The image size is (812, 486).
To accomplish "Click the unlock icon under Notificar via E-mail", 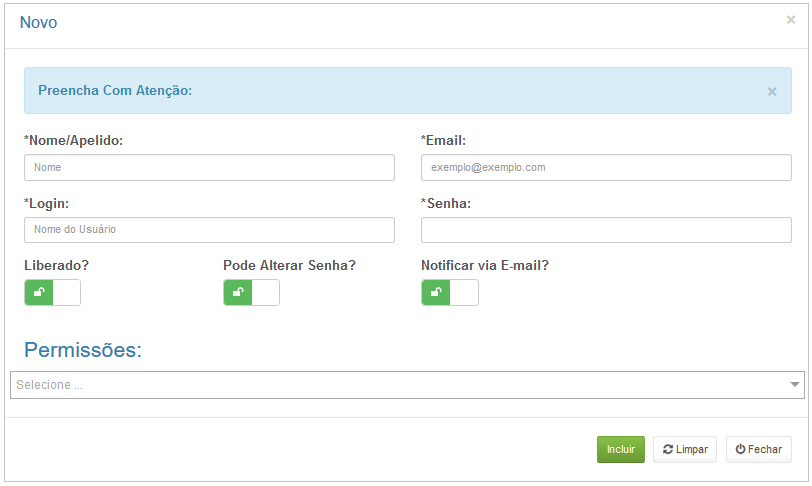I will [436, 292].
